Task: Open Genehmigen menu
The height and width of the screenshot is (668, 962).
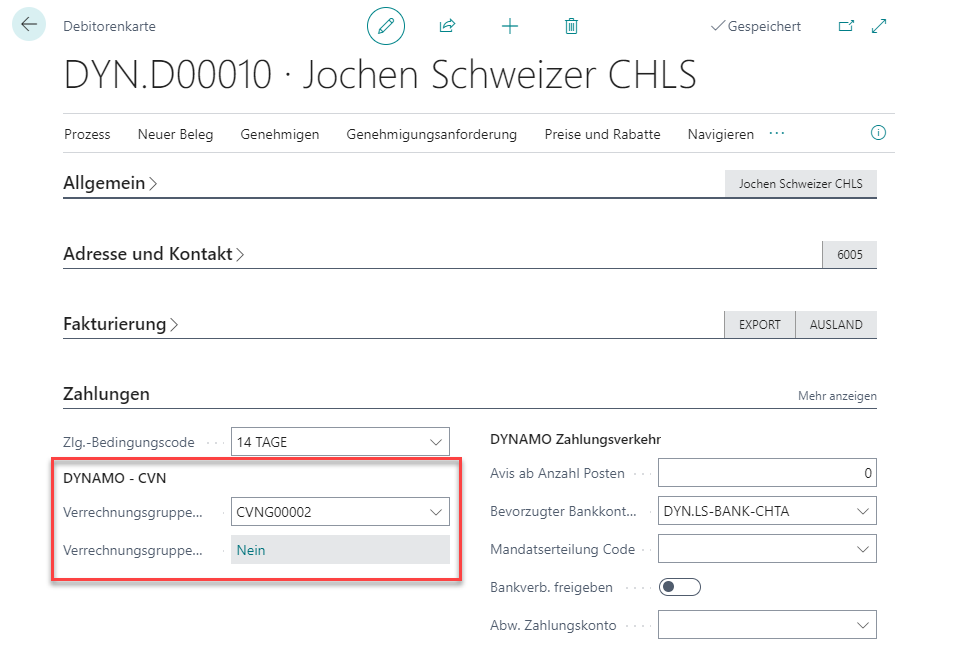Action: click(280, 134)
